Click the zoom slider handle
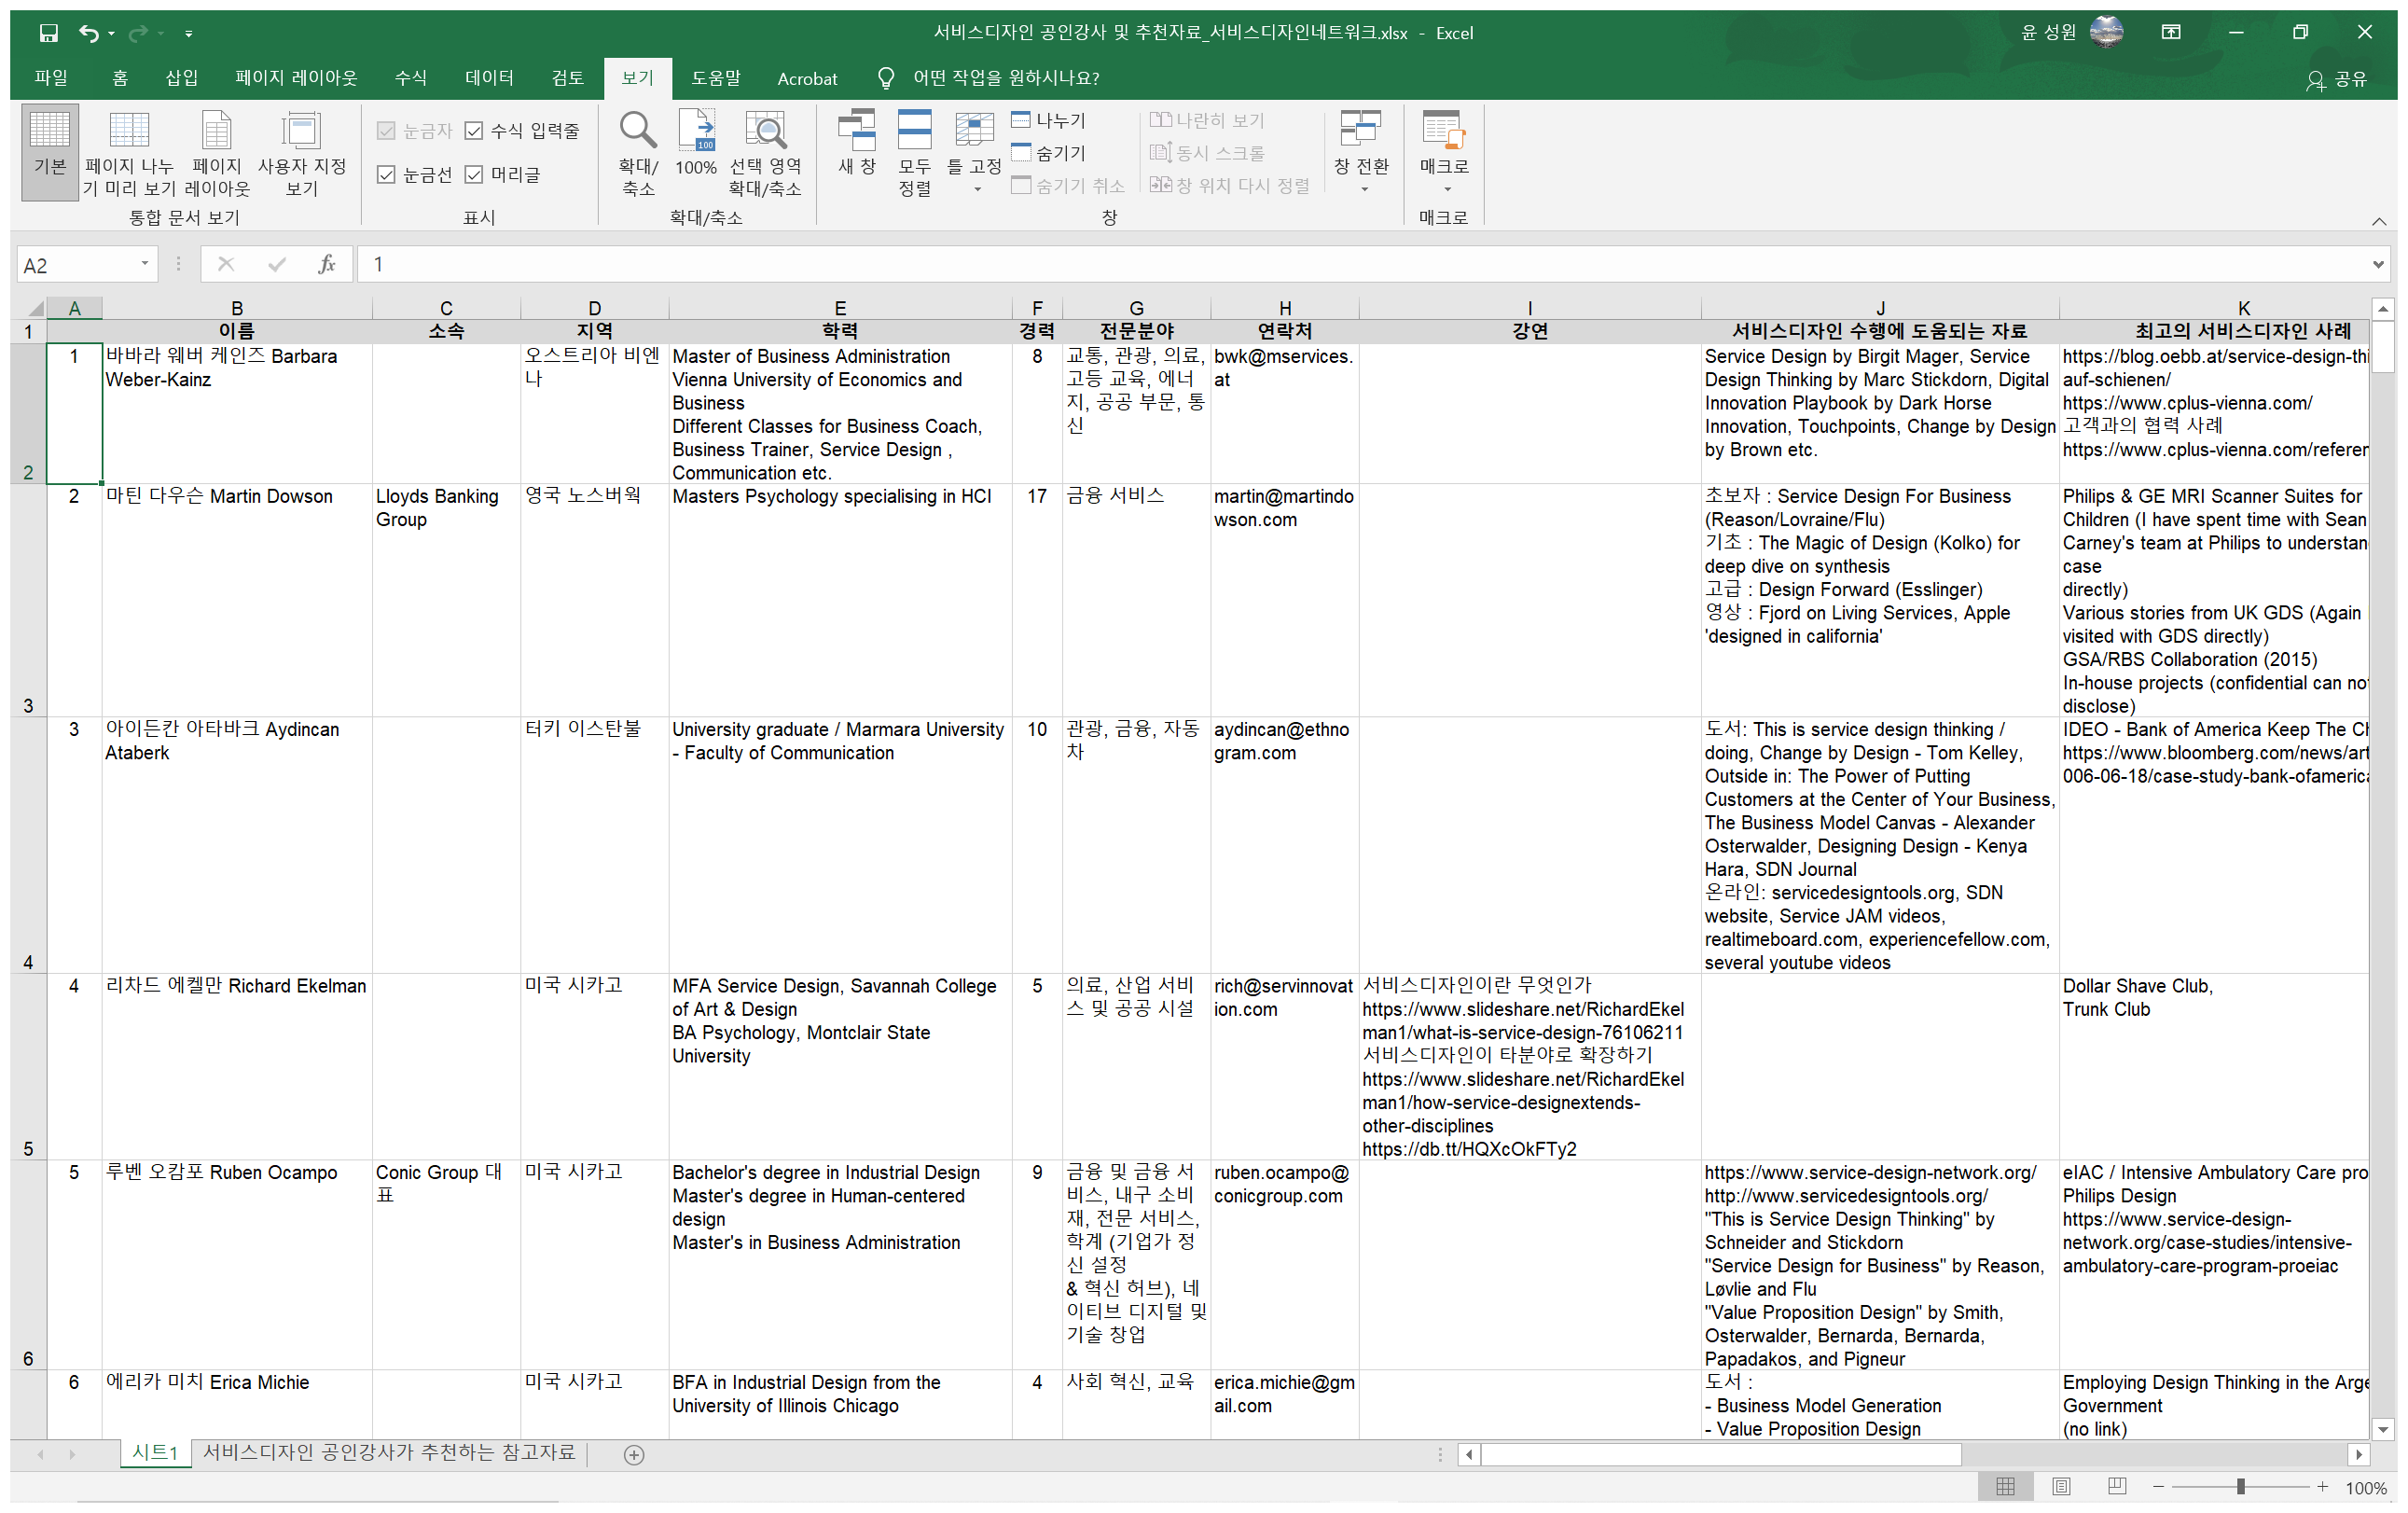 pyautogui.click(x=2241, y=1487)
